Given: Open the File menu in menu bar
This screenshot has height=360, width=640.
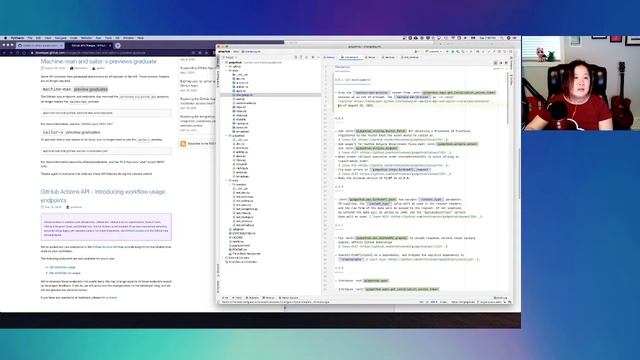Looking at the screenshot, I should click(x=30, y=38).
